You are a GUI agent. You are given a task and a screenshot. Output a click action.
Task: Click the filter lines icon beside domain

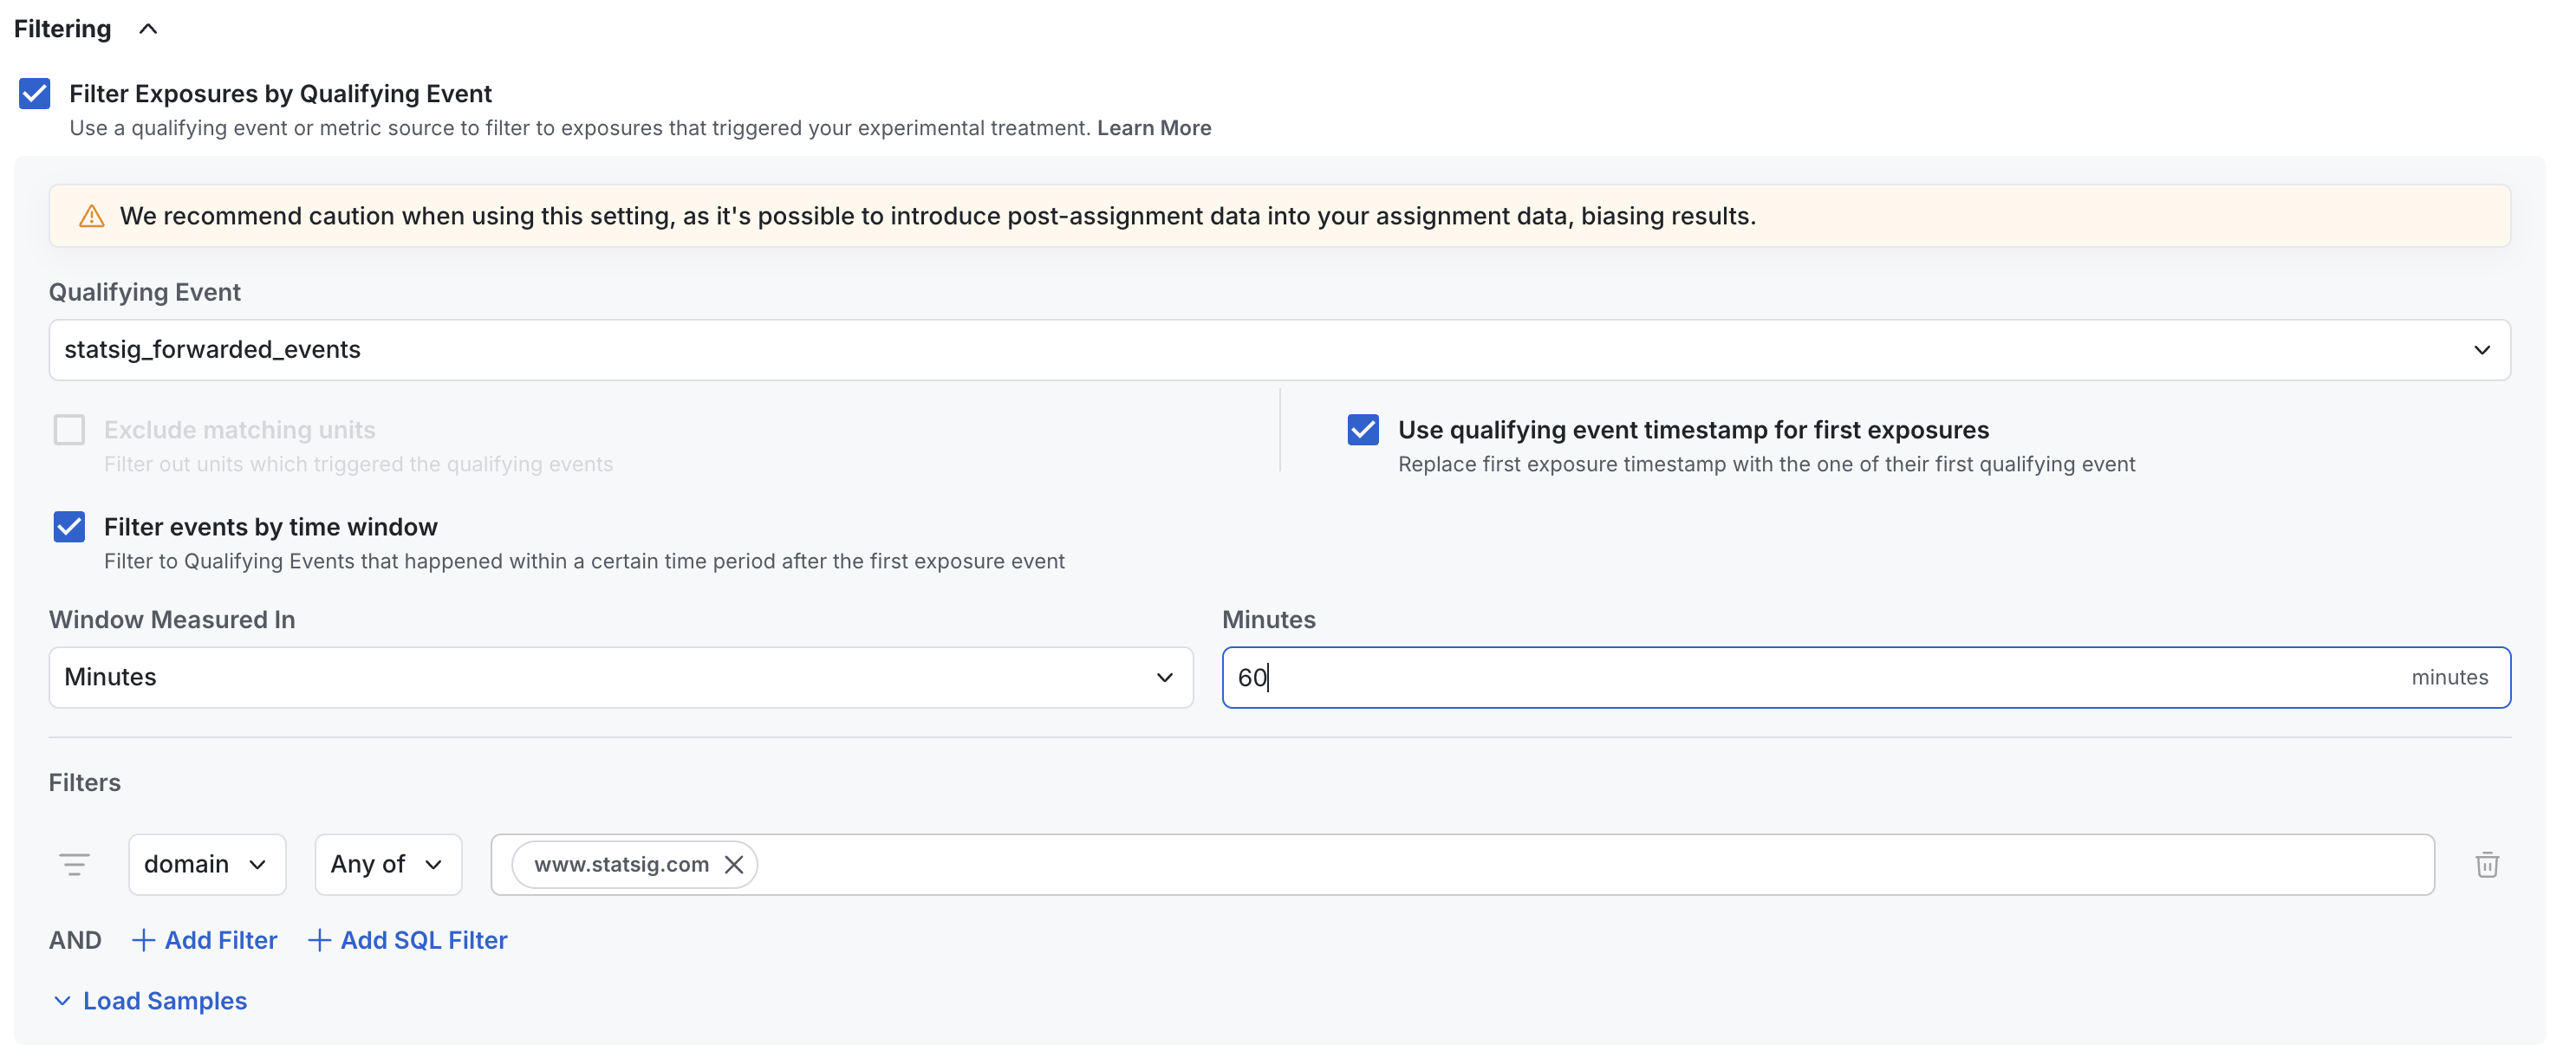(x=74, y=864)
